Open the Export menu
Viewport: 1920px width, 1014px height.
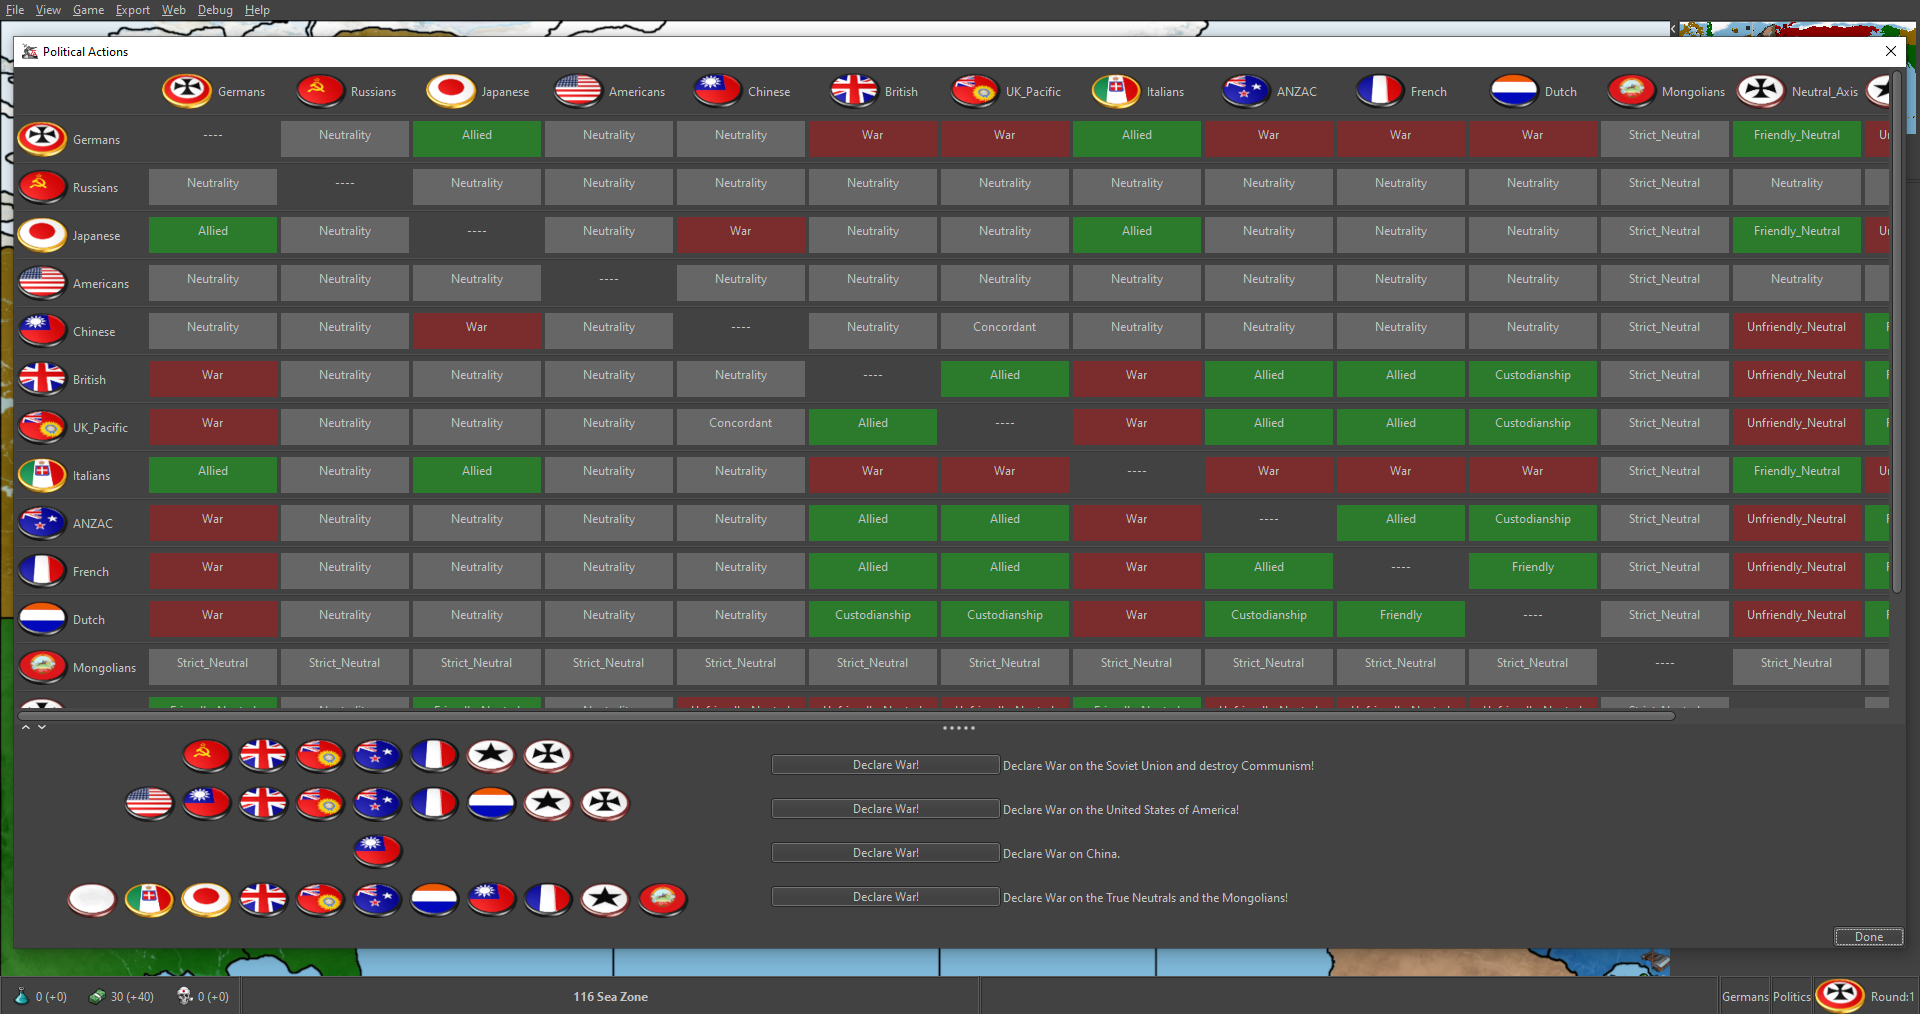pos(132,10)
